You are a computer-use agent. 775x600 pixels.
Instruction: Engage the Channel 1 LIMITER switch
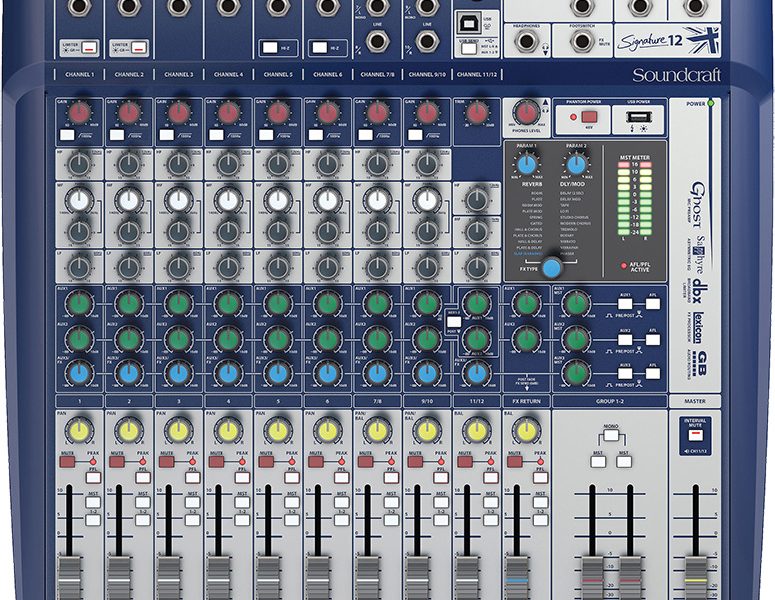pos(89,48)
